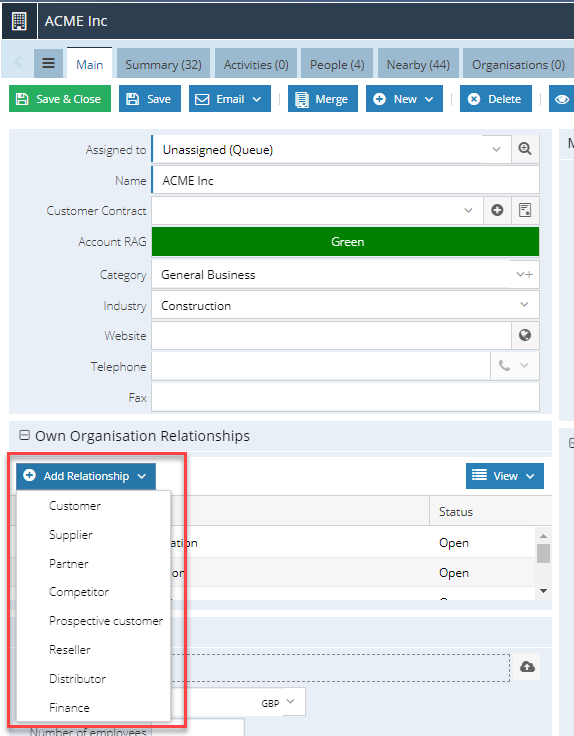Open website using the globe icon
This screenshot has height=736, width=574.
(525, 335)
